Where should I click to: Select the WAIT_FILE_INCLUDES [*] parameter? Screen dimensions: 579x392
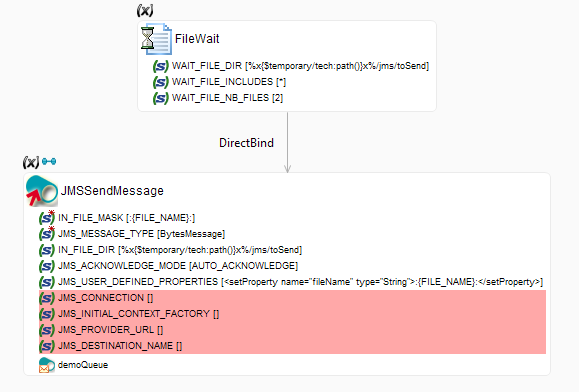point(229,82)
